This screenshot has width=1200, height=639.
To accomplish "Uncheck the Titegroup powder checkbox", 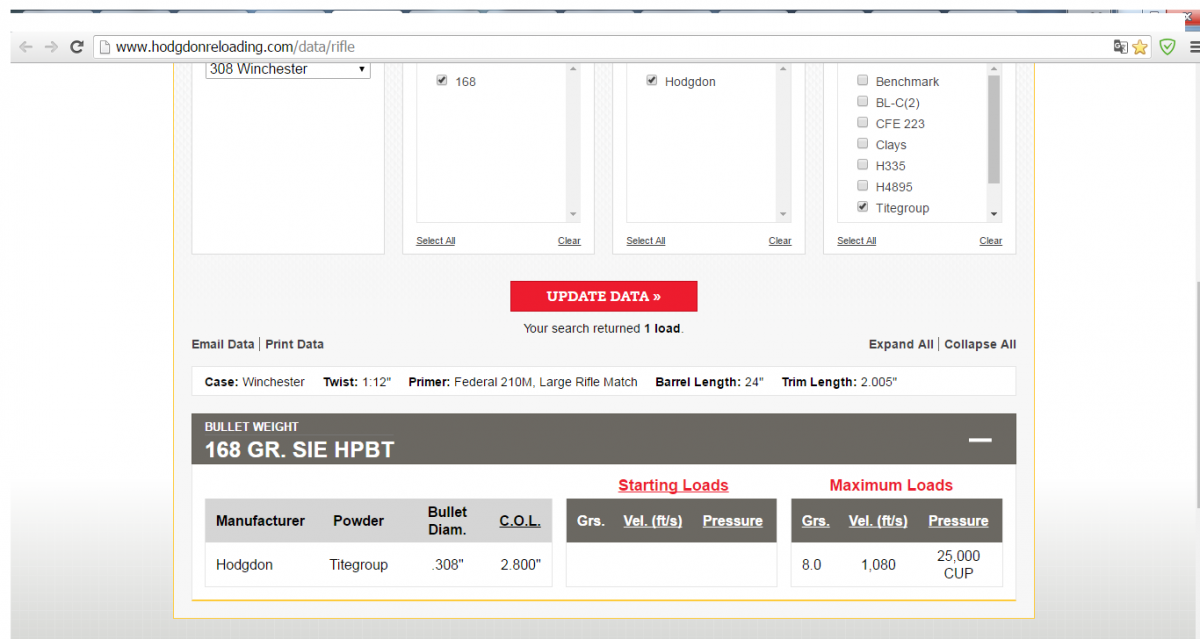I will pyautogui.click(x=863, y=207).
